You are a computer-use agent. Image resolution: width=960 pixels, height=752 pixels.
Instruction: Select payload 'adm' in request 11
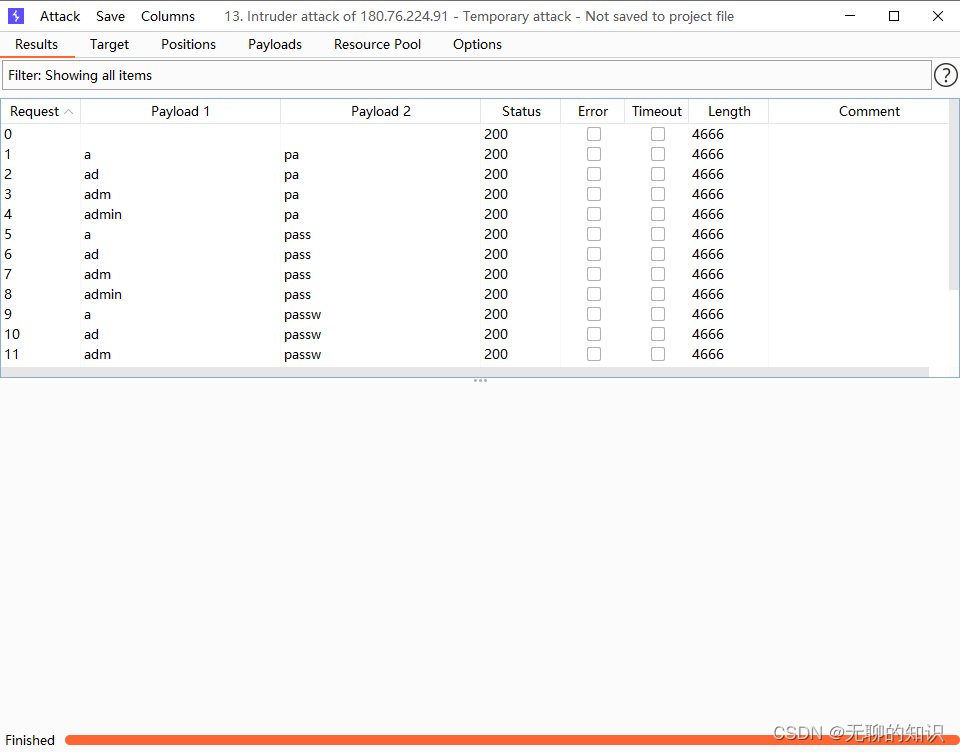coord(97,355)
